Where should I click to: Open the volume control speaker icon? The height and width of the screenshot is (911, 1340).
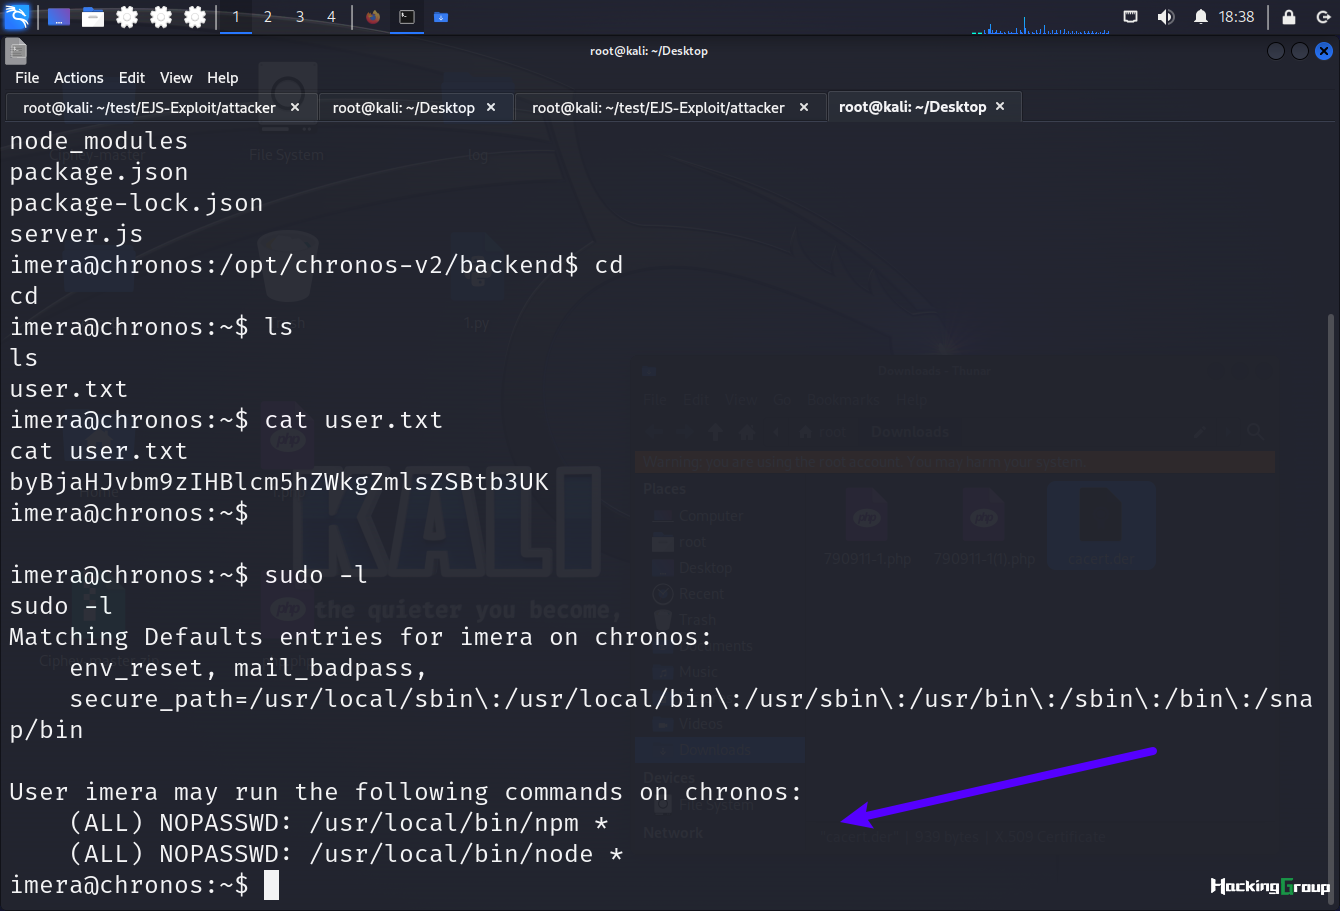pos(1166,17)
